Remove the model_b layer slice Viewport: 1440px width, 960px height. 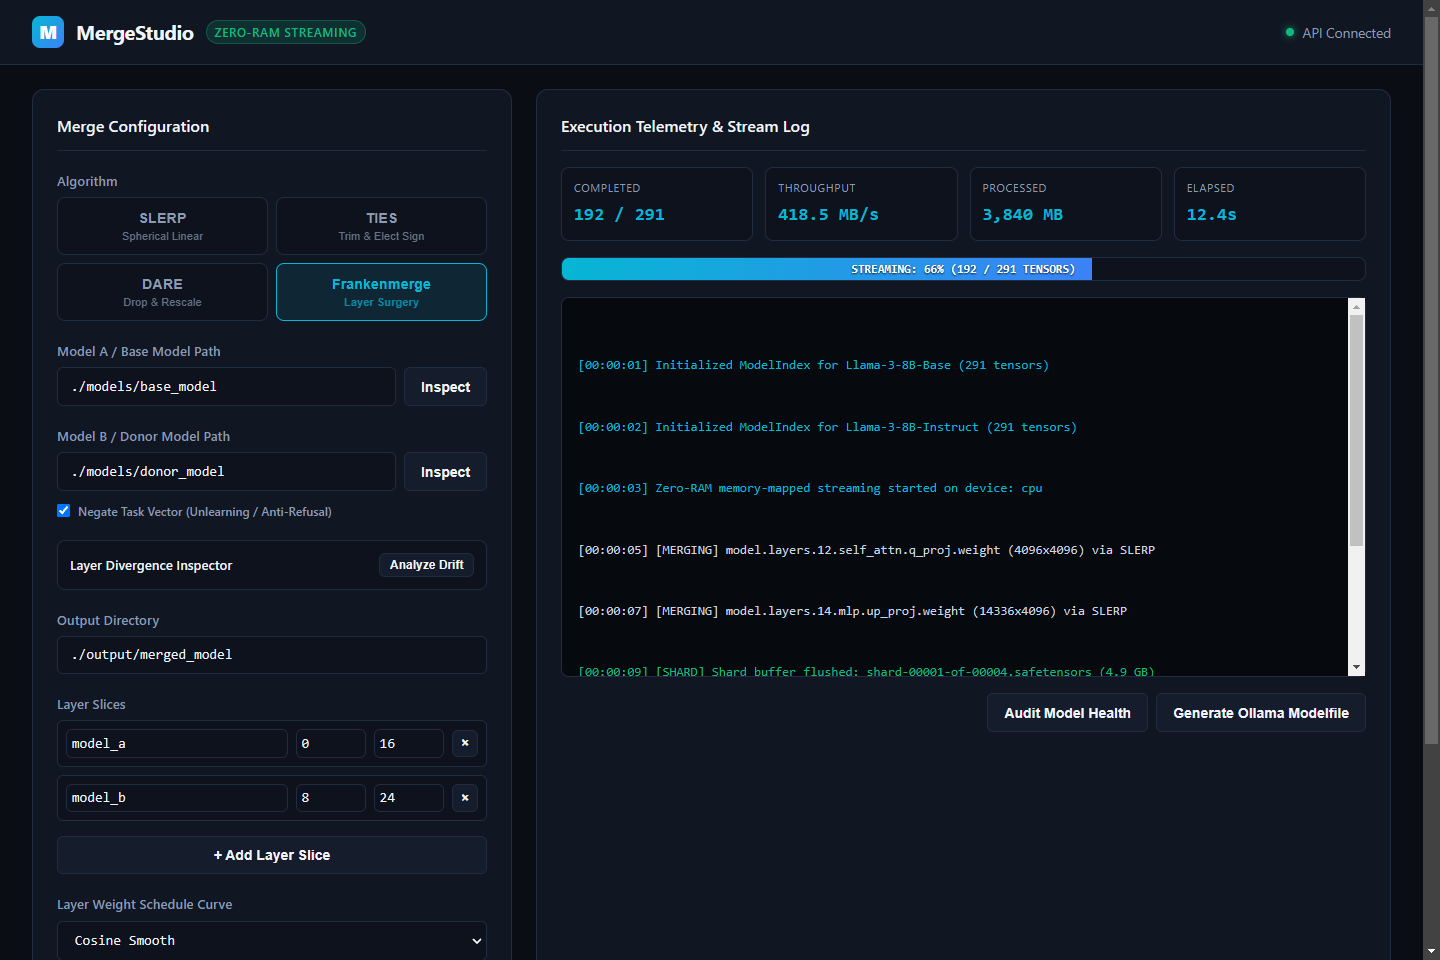click(x=465, y=797)
